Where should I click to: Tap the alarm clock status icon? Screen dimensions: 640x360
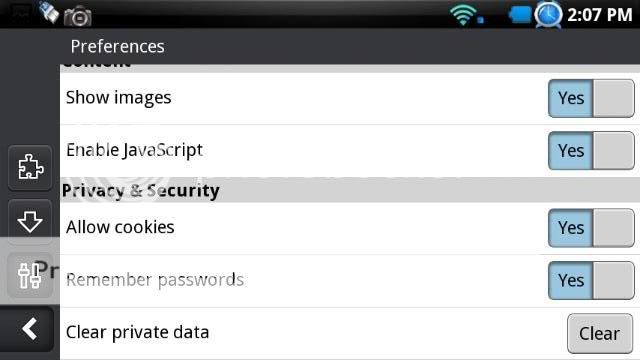pyautogui.click(x=548, y=15)
